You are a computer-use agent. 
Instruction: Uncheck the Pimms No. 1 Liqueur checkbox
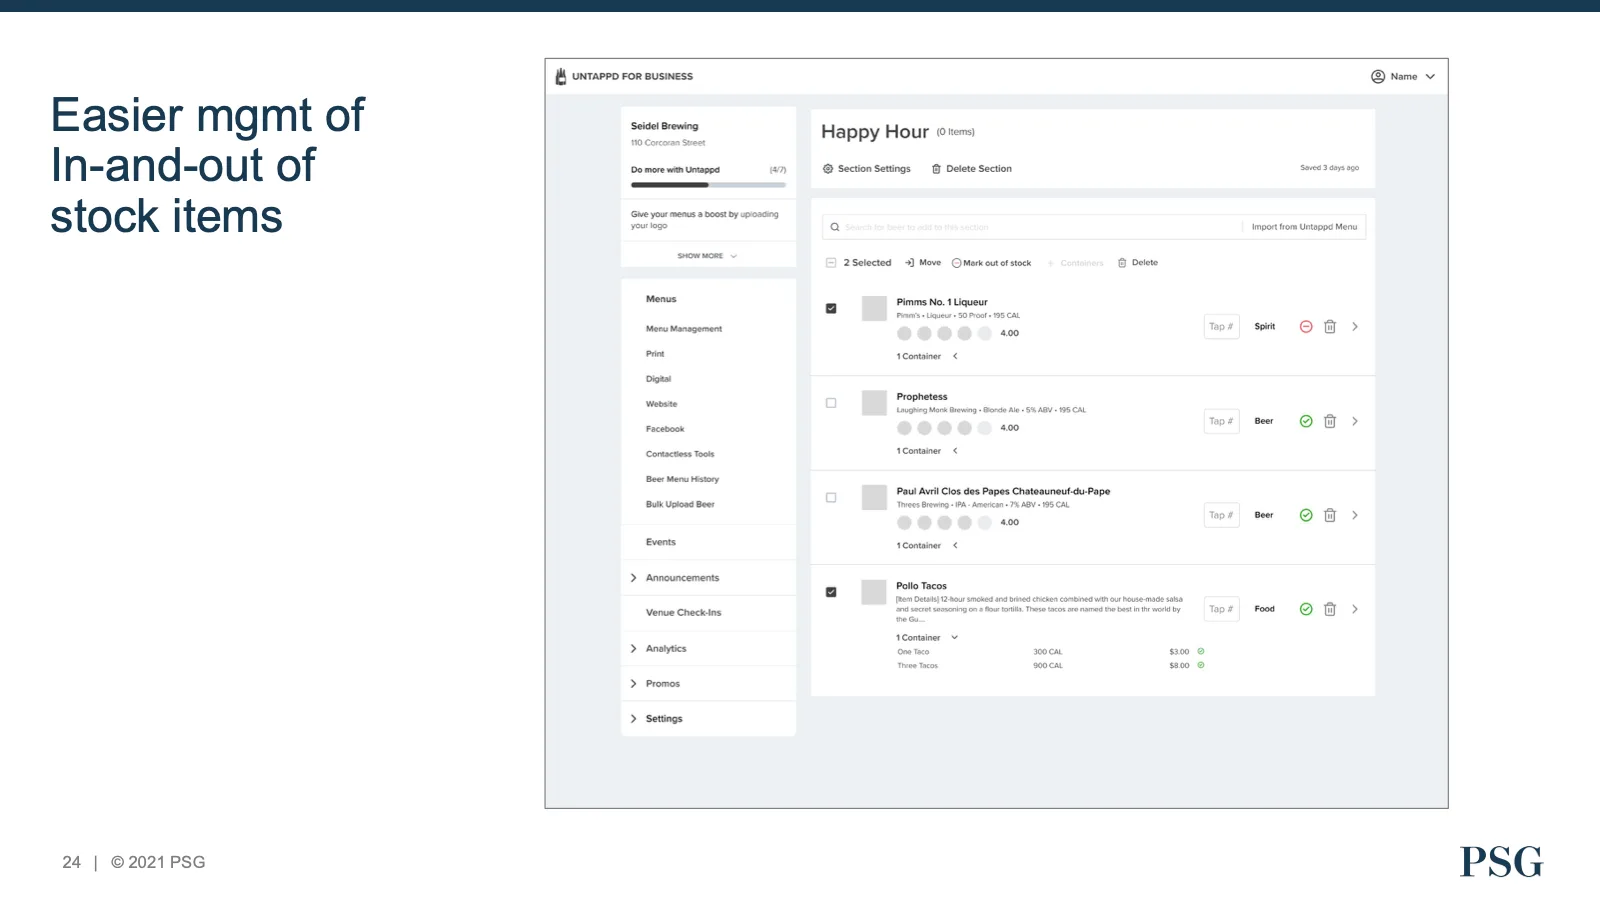tap(831, 308)
